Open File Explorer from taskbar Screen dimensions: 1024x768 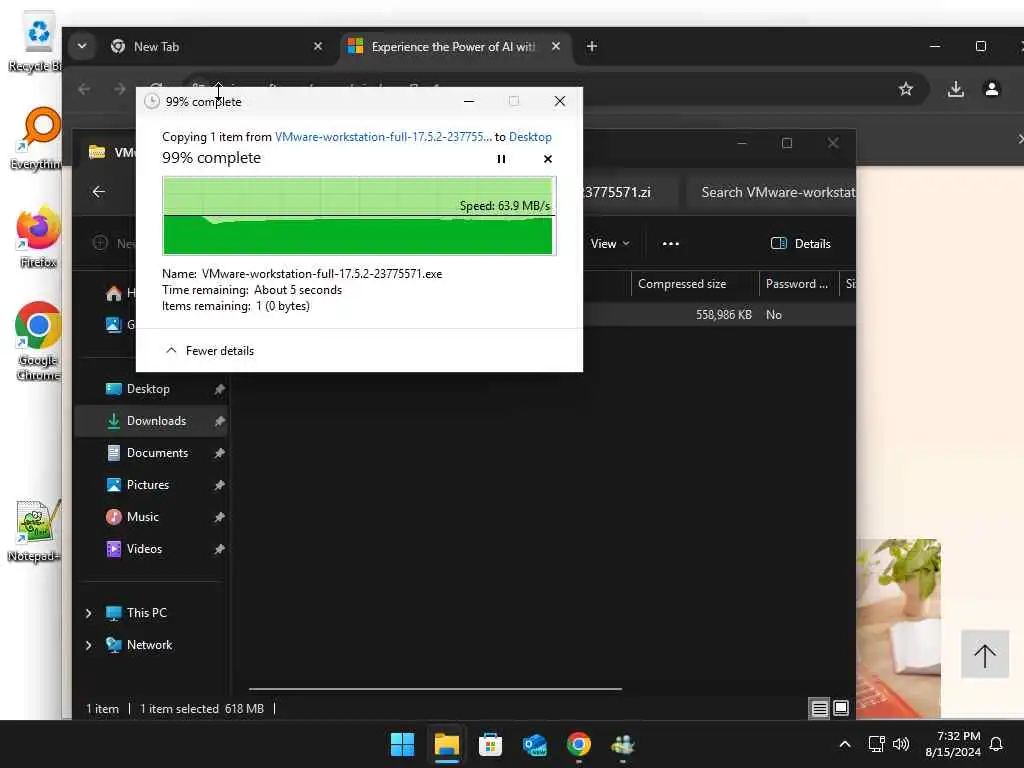click(447, 744)
